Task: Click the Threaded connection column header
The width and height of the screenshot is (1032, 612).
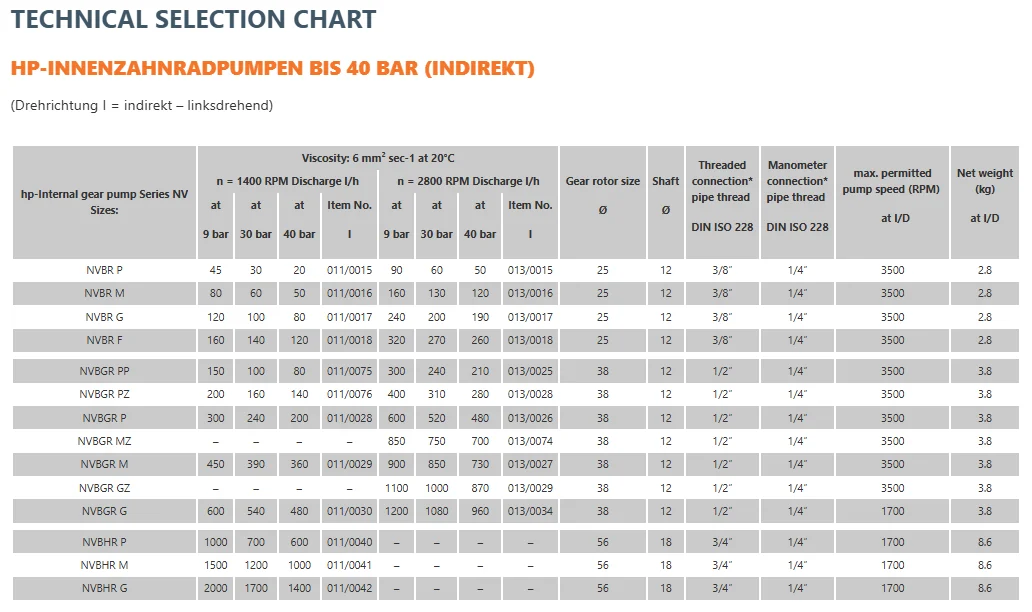Action: pyautogui.click(x=721, y=181)
